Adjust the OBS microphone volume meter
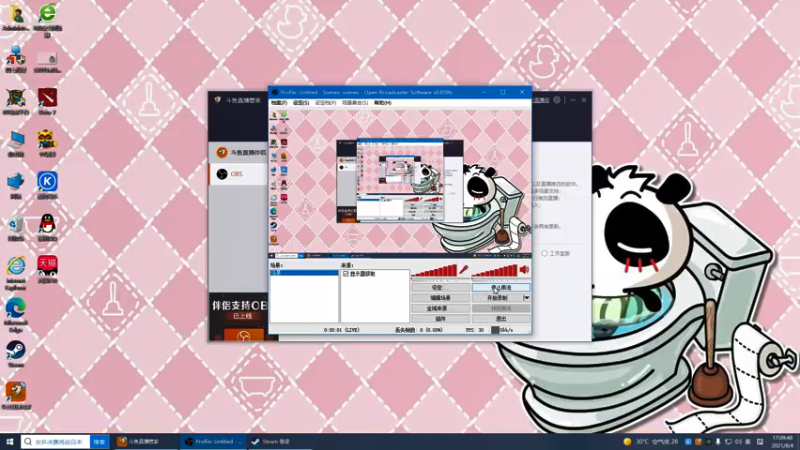 [x=434, y=270]
